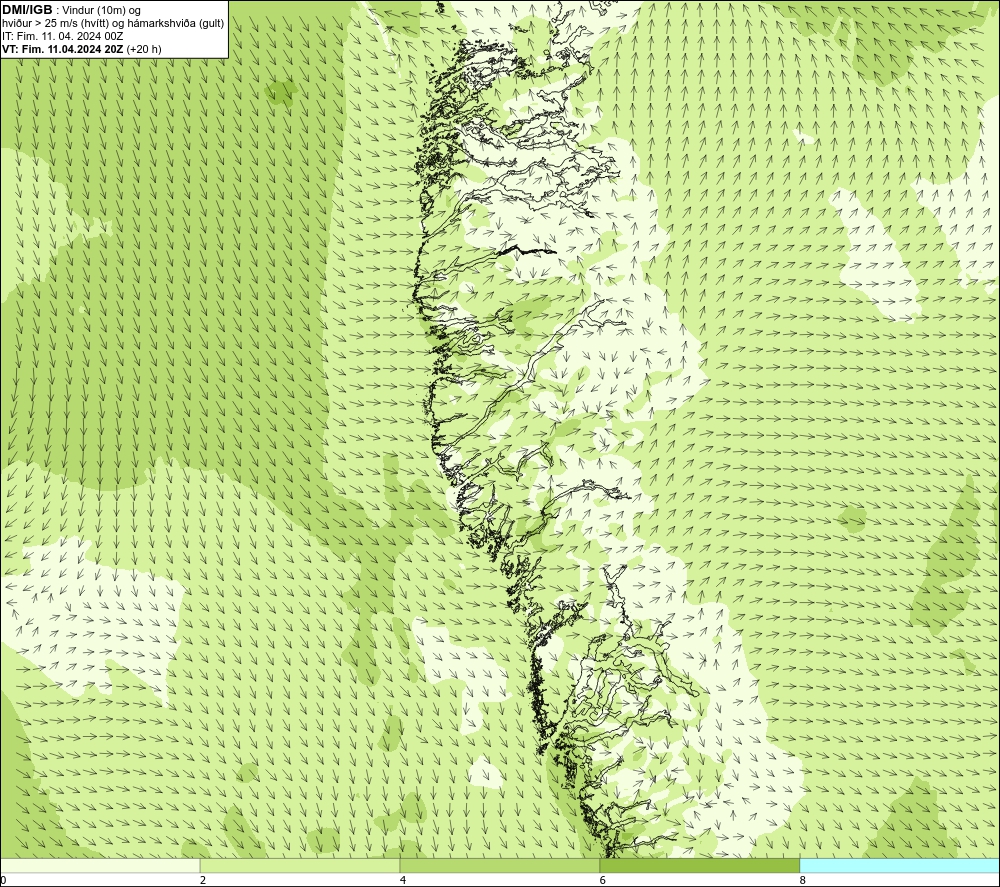Click the 4–6 m/s medium green legend swatch
The height and width of the screenshot is (887, 1000).
[499, 866]
